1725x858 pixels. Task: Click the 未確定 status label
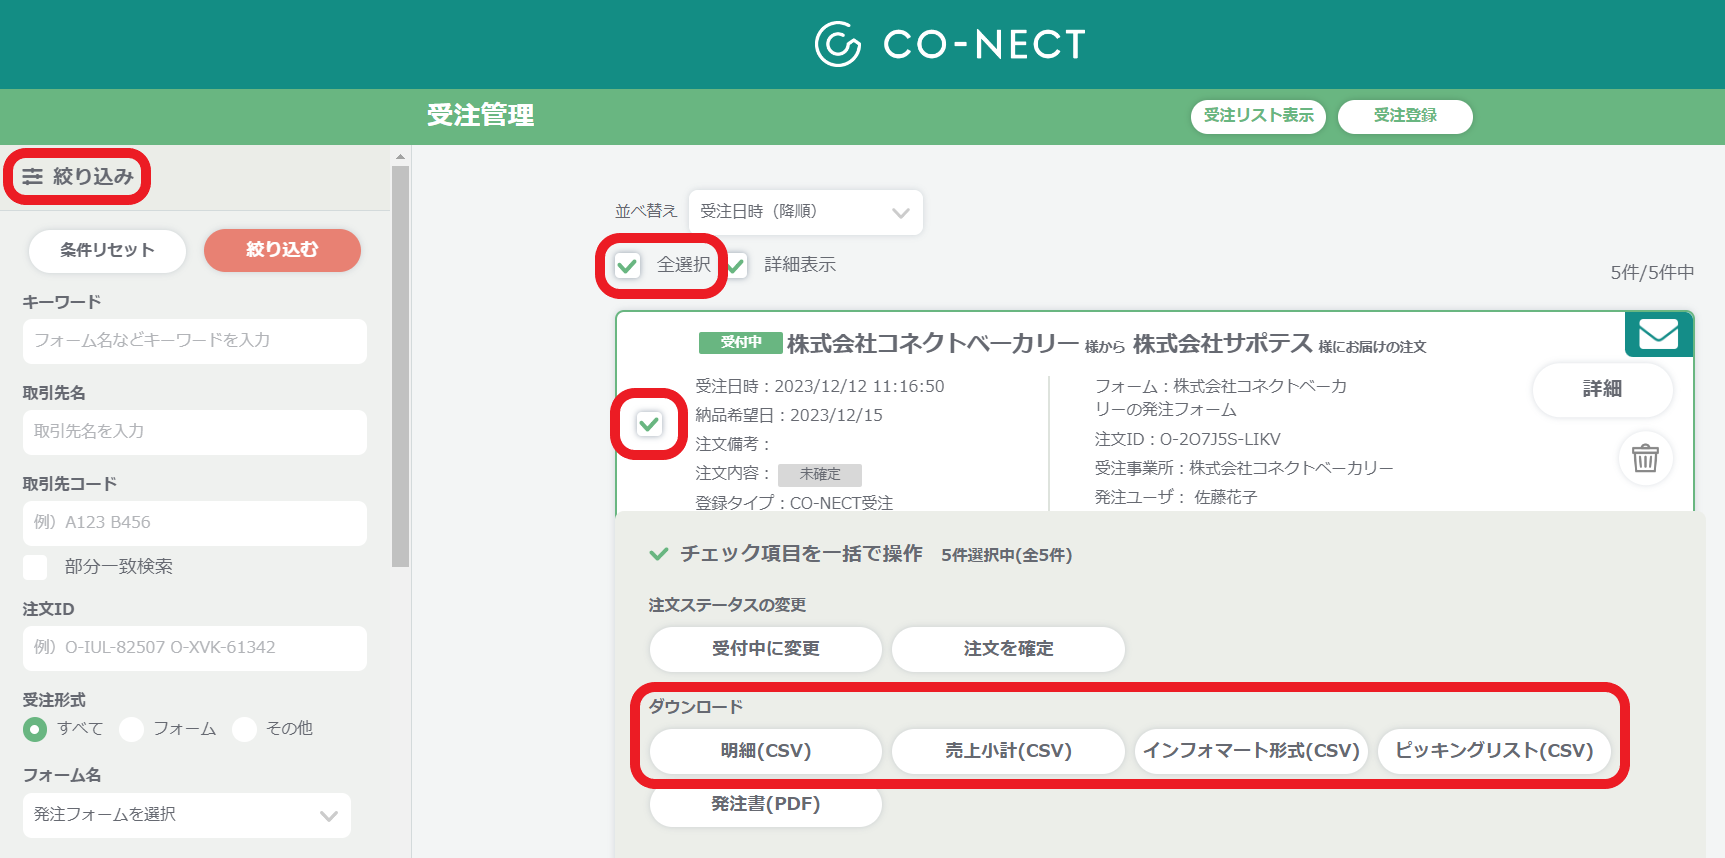coord(820,475)
